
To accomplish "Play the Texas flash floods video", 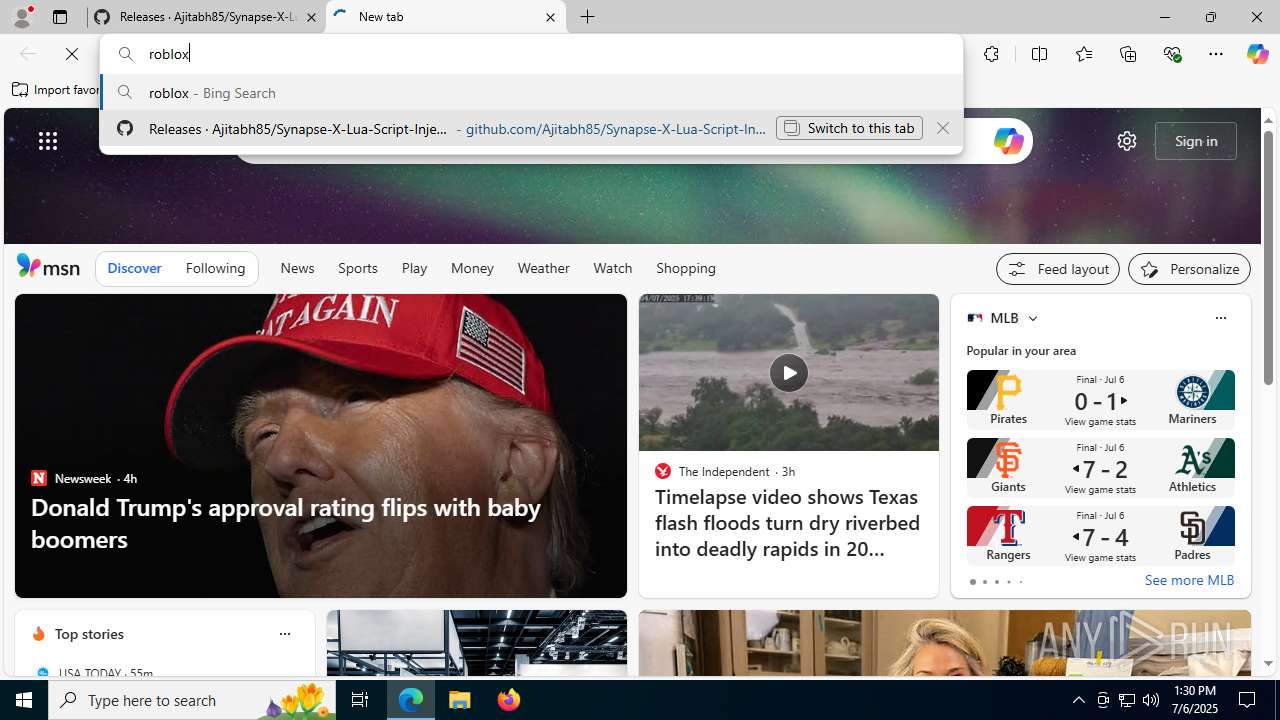I will [x=789, y=373].
